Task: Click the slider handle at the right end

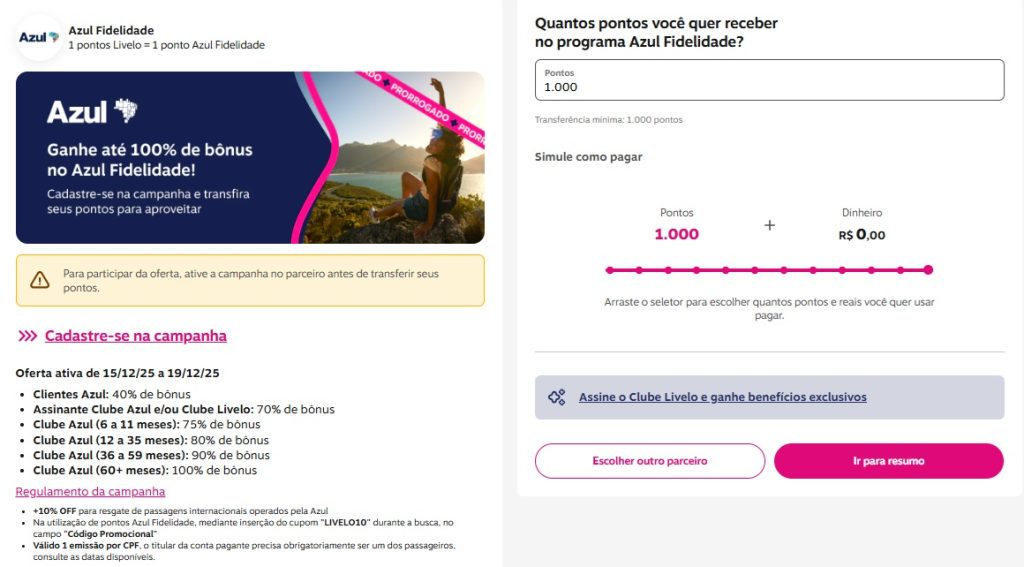Action: pos(928,270)
